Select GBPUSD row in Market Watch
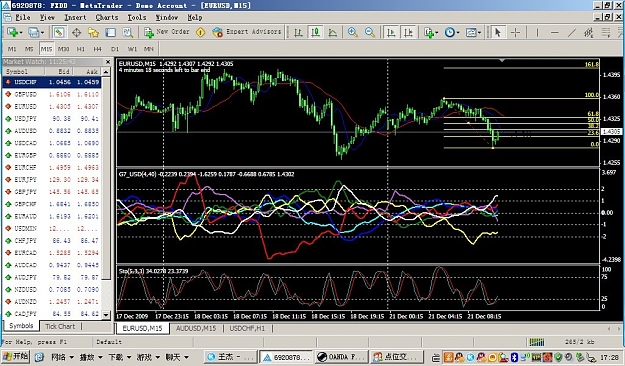This screenshot has width=625, height=366. tap(52, 94)
